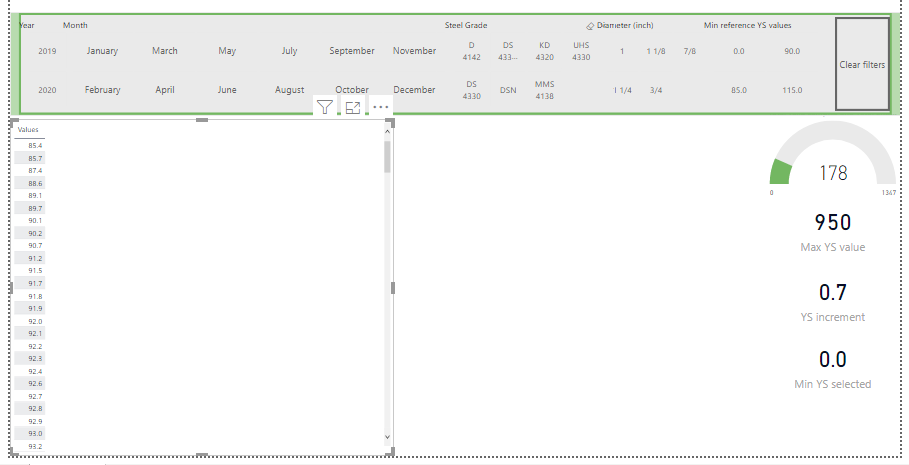
Task: Select July in Month slicer
Action: (x=289, y=51)
